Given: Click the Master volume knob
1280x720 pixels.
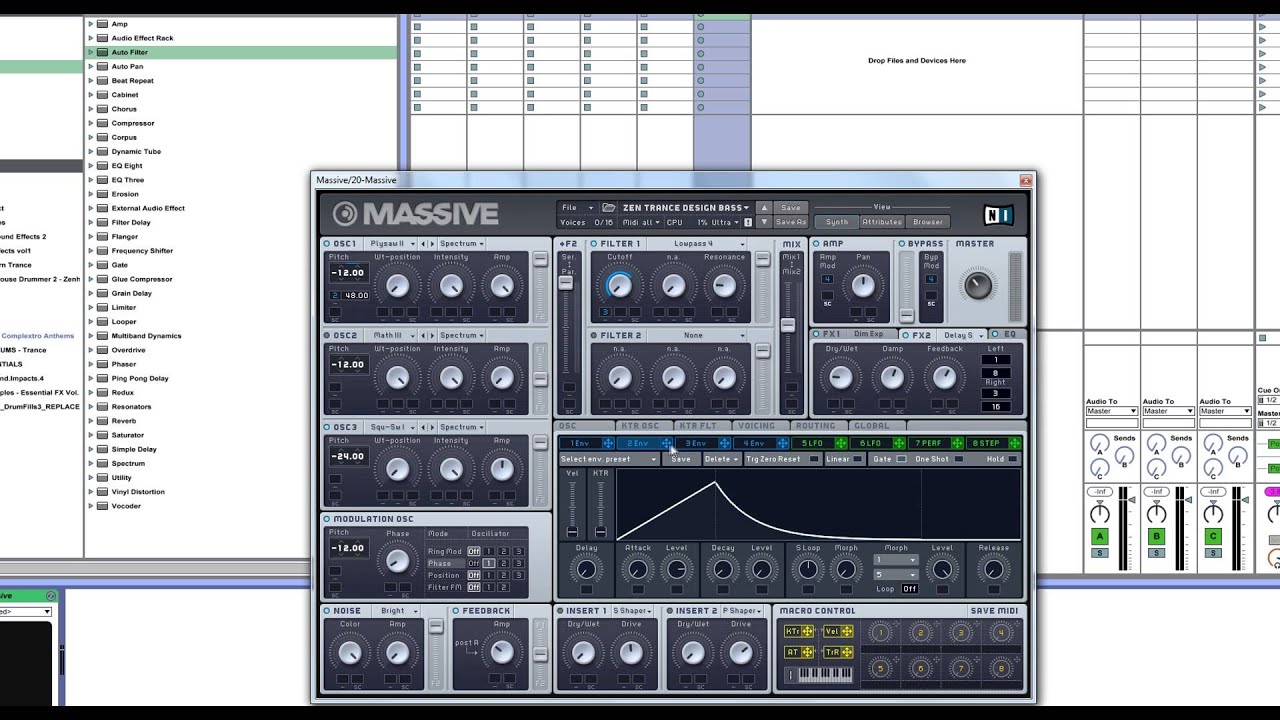Looking at the screenshot, I should (x=977, y=285).
